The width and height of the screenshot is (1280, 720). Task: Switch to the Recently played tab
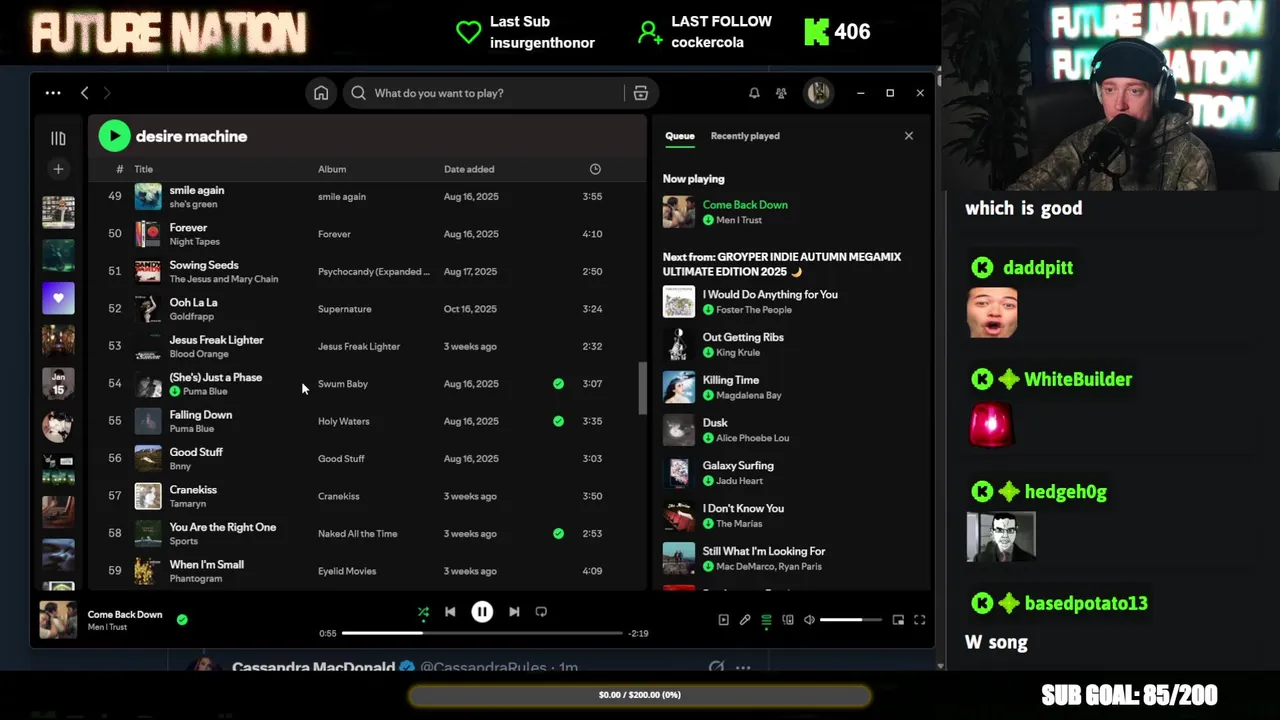[x=745, y=136]
